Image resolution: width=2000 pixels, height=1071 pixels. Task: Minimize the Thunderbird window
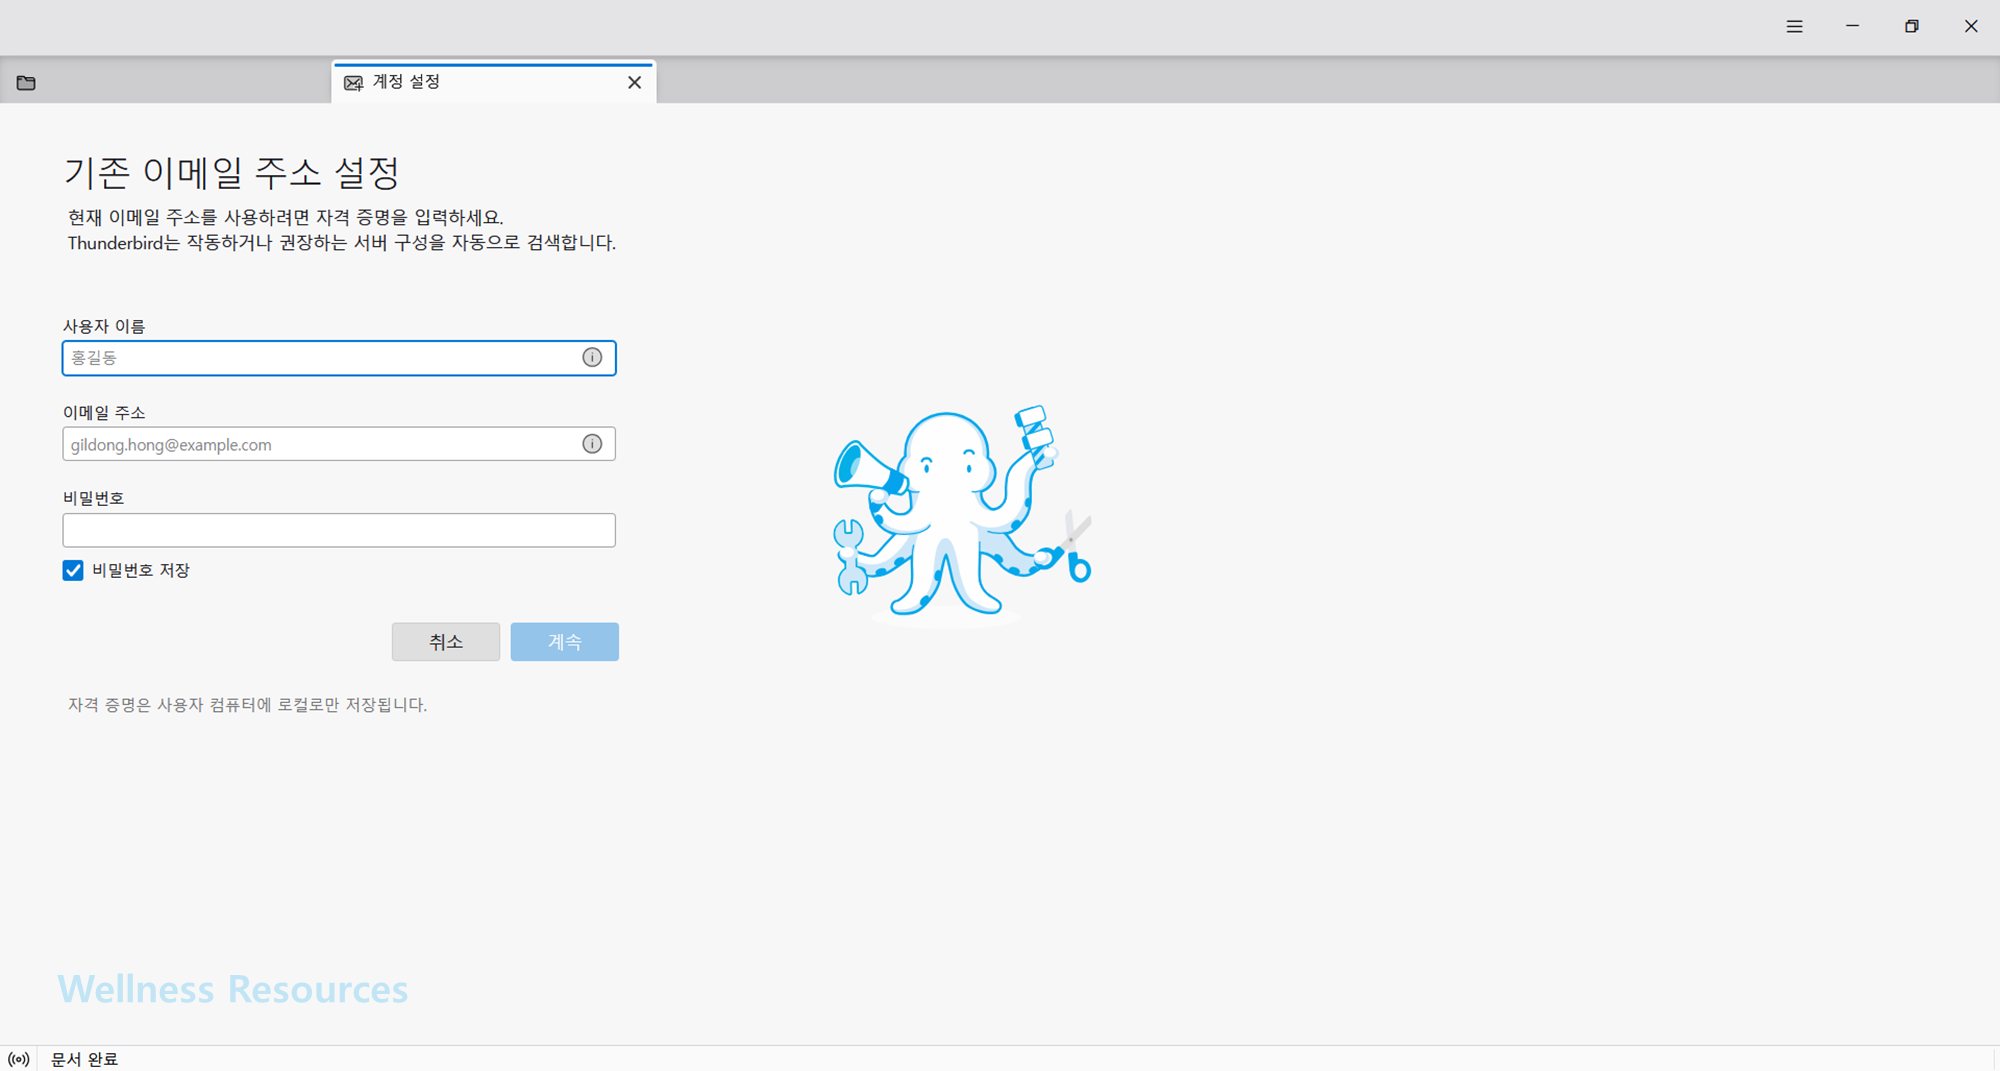(x=1852, y=27)
